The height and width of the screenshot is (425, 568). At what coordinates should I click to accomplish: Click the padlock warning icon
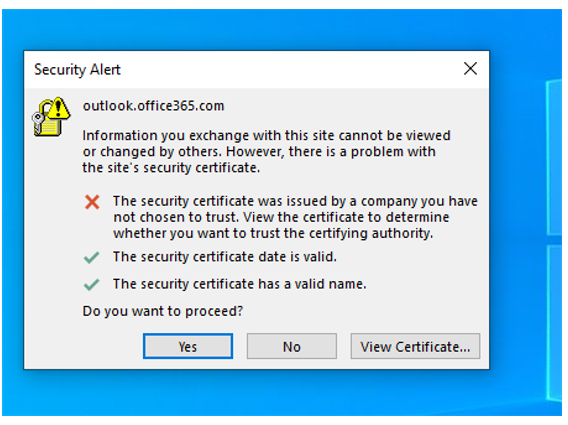pos(51,117)
